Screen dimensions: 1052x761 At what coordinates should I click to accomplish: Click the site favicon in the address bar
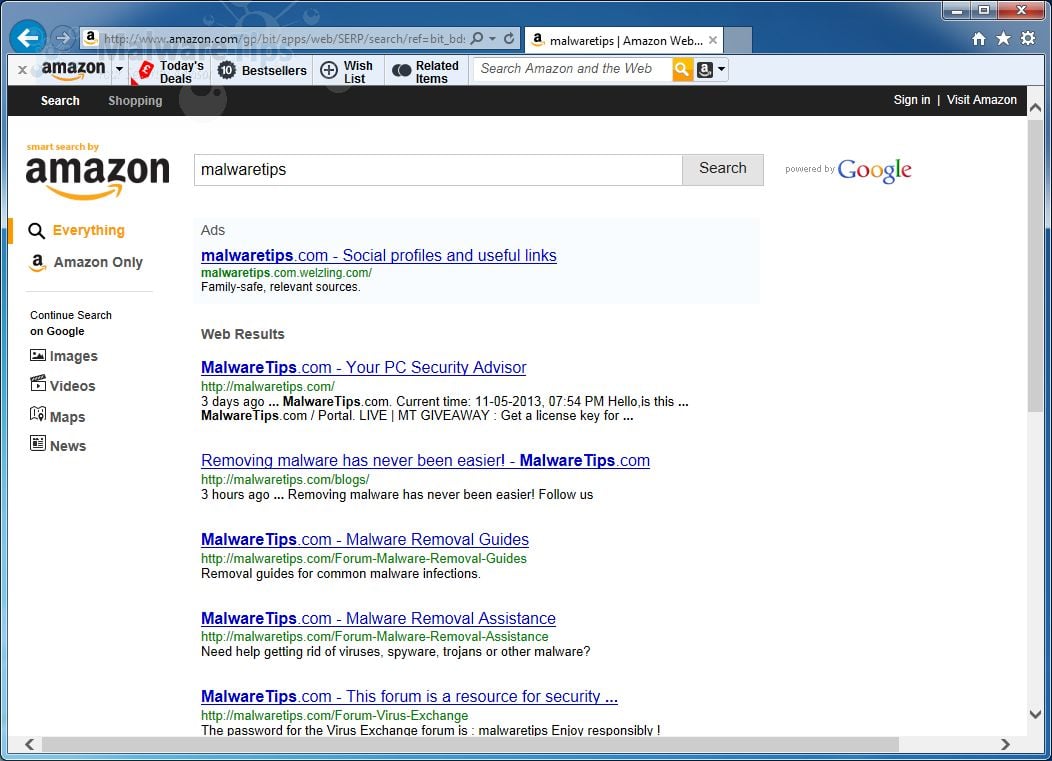pyautogui.click(x=91, y=38)
